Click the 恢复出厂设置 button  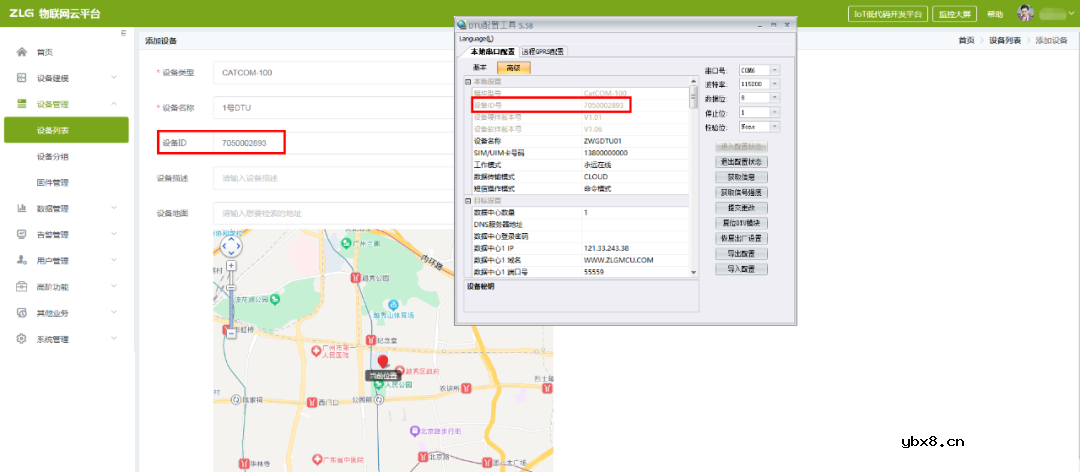(x=742, y=238)
